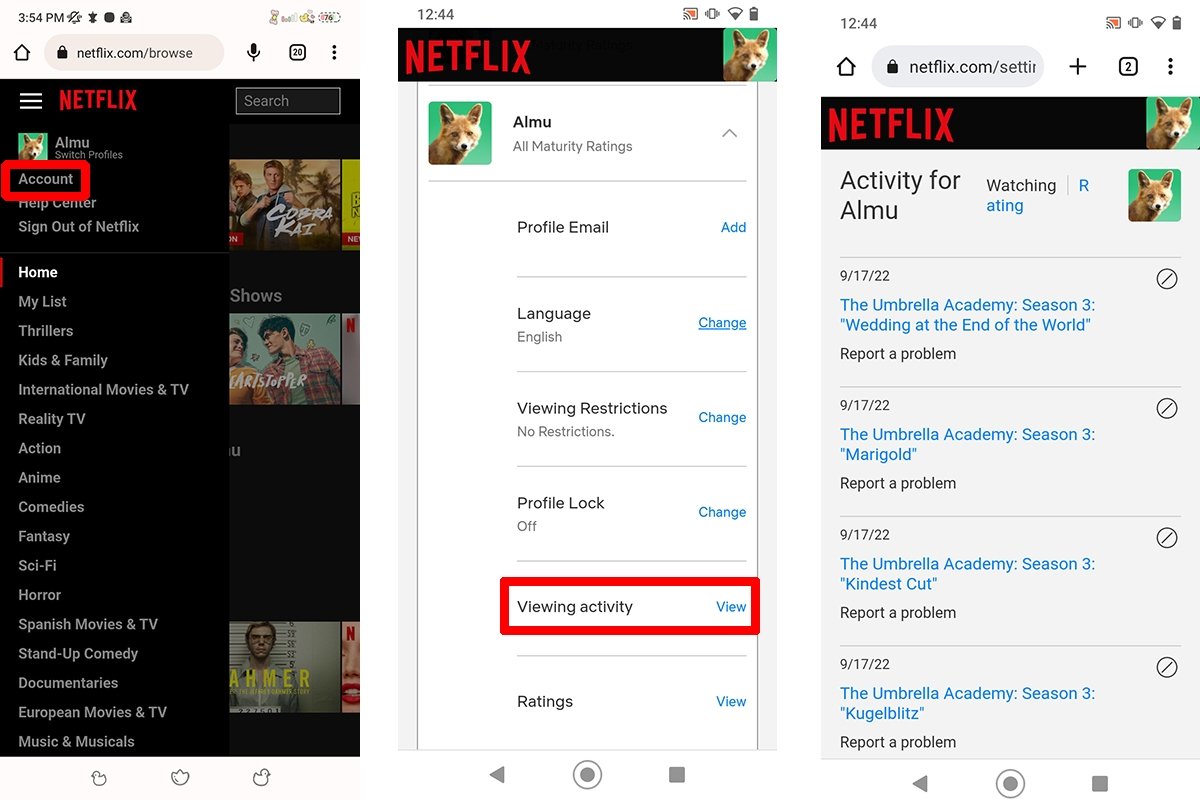Tap the microphone icon in left browser

click(x=254, y=53)
